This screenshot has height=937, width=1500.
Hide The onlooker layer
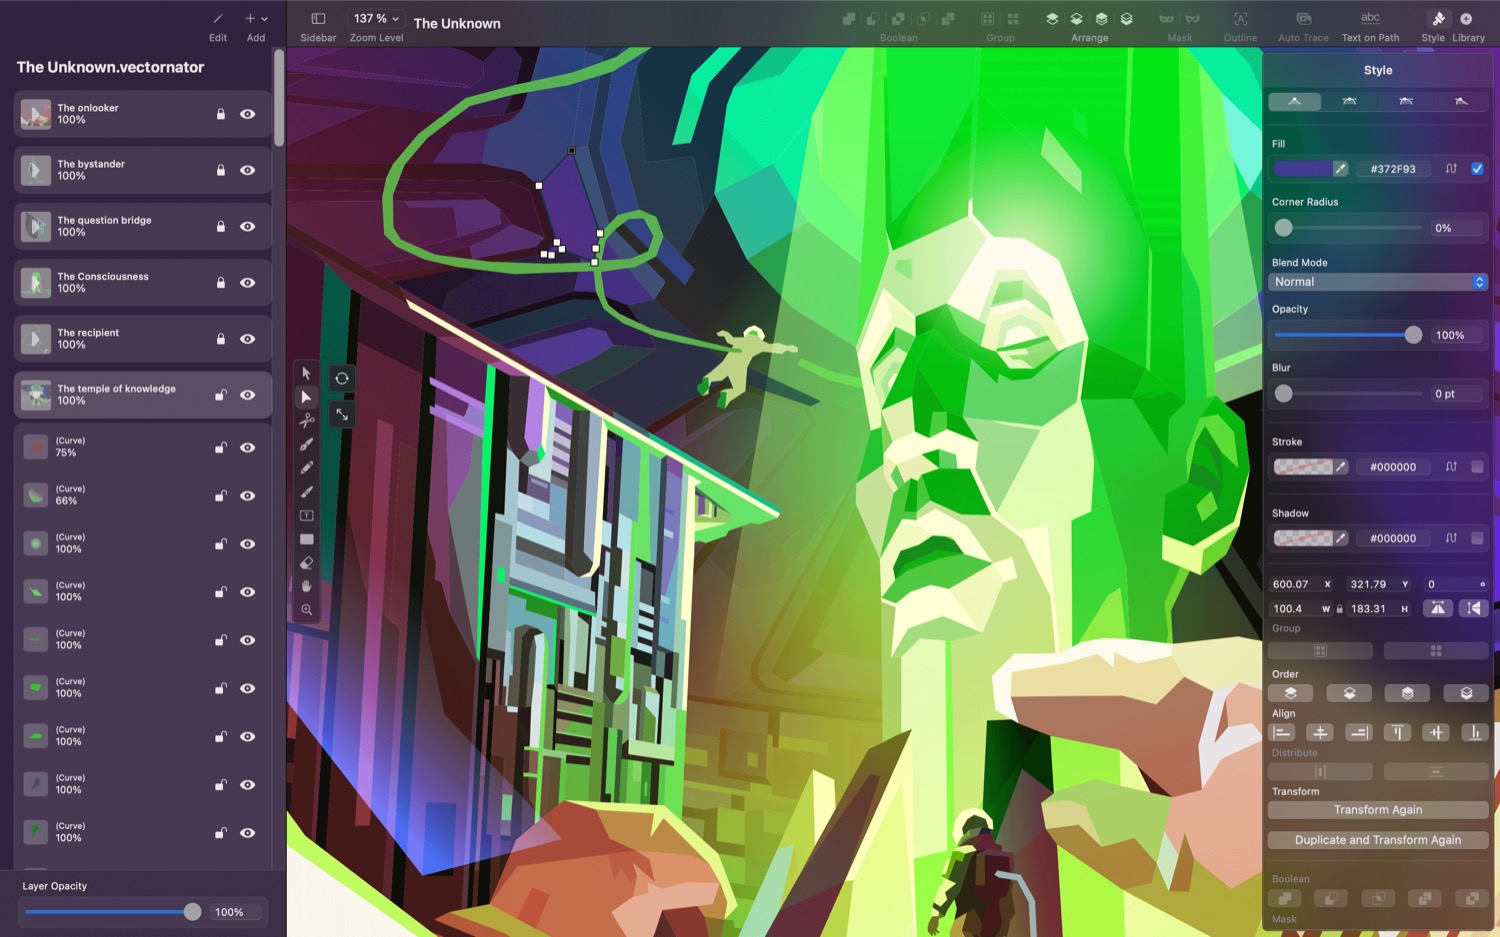click(x=247, y=114)
